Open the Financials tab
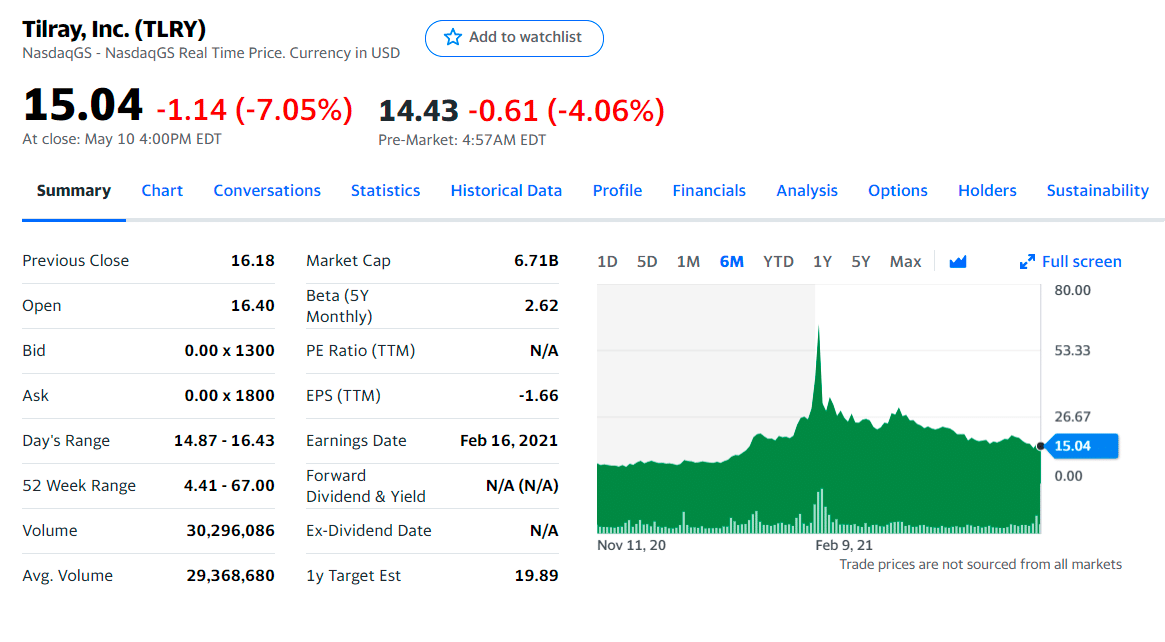The height and width of the screenshot is (642, 1165). [x=709, y=191]
